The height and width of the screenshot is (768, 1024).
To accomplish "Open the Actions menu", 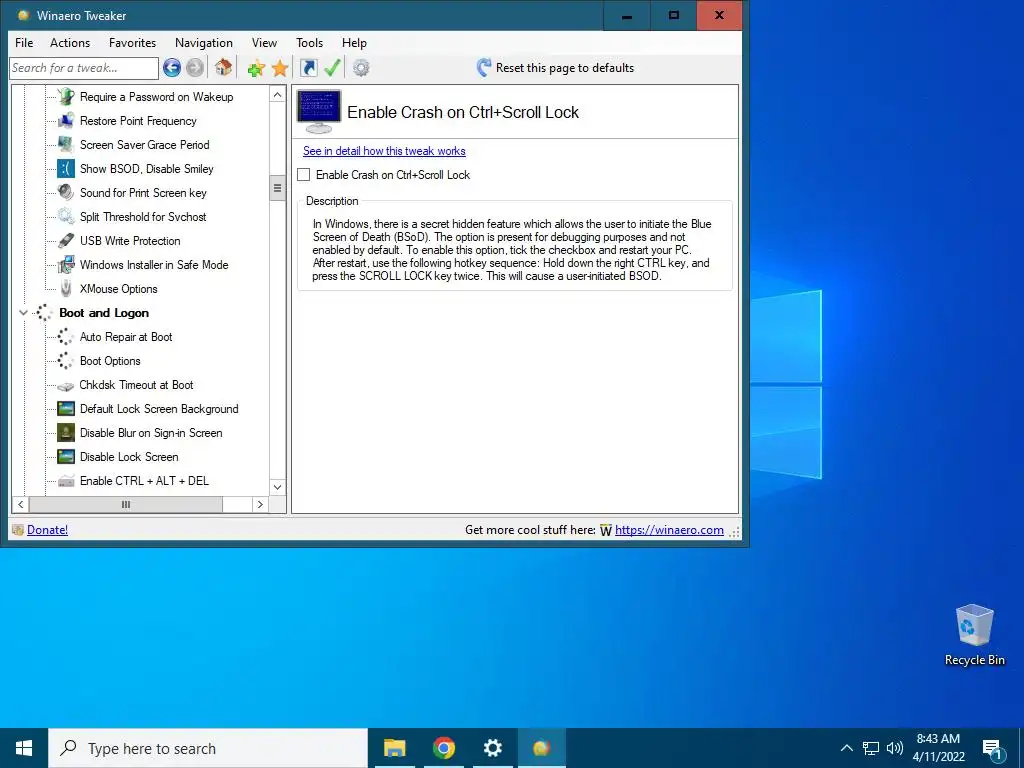I will coord(70,42).
